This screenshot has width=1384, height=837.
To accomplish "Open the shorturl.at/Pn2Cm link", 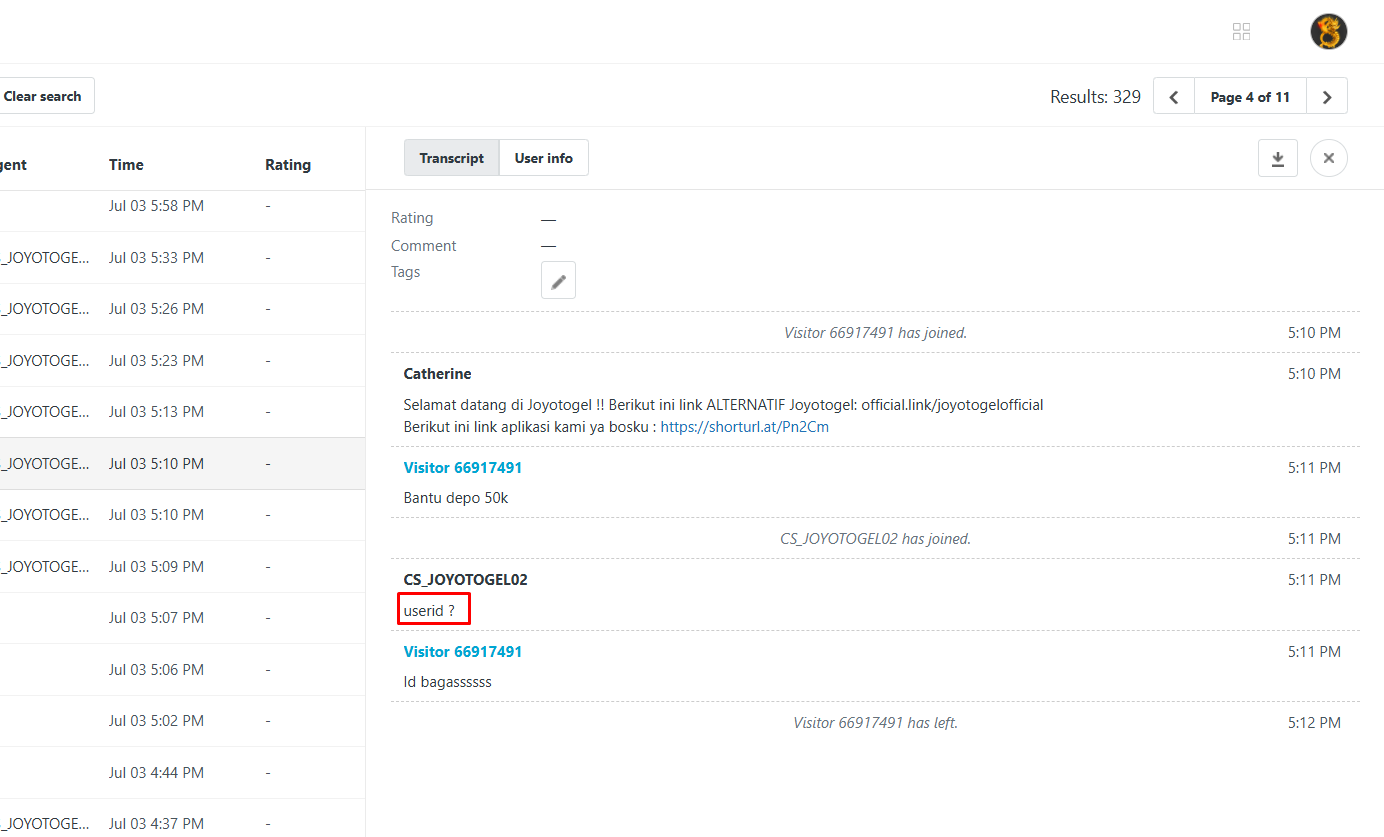I will [x=745, y=427].
